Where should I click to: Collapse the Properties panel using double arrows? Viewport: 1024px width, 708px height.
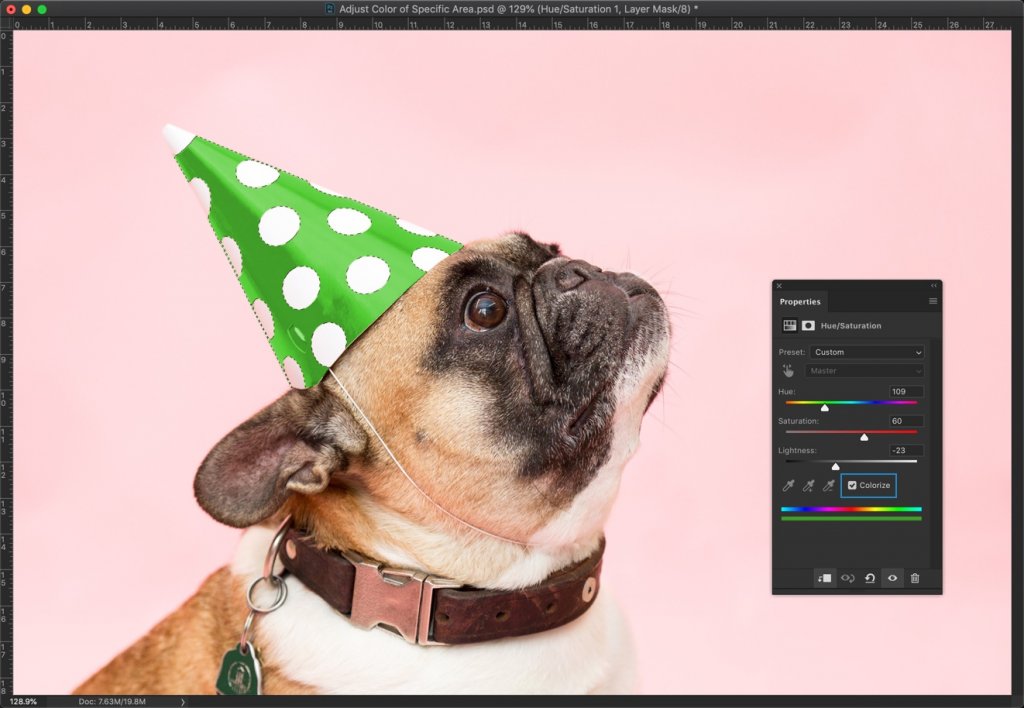click(933, 284)
